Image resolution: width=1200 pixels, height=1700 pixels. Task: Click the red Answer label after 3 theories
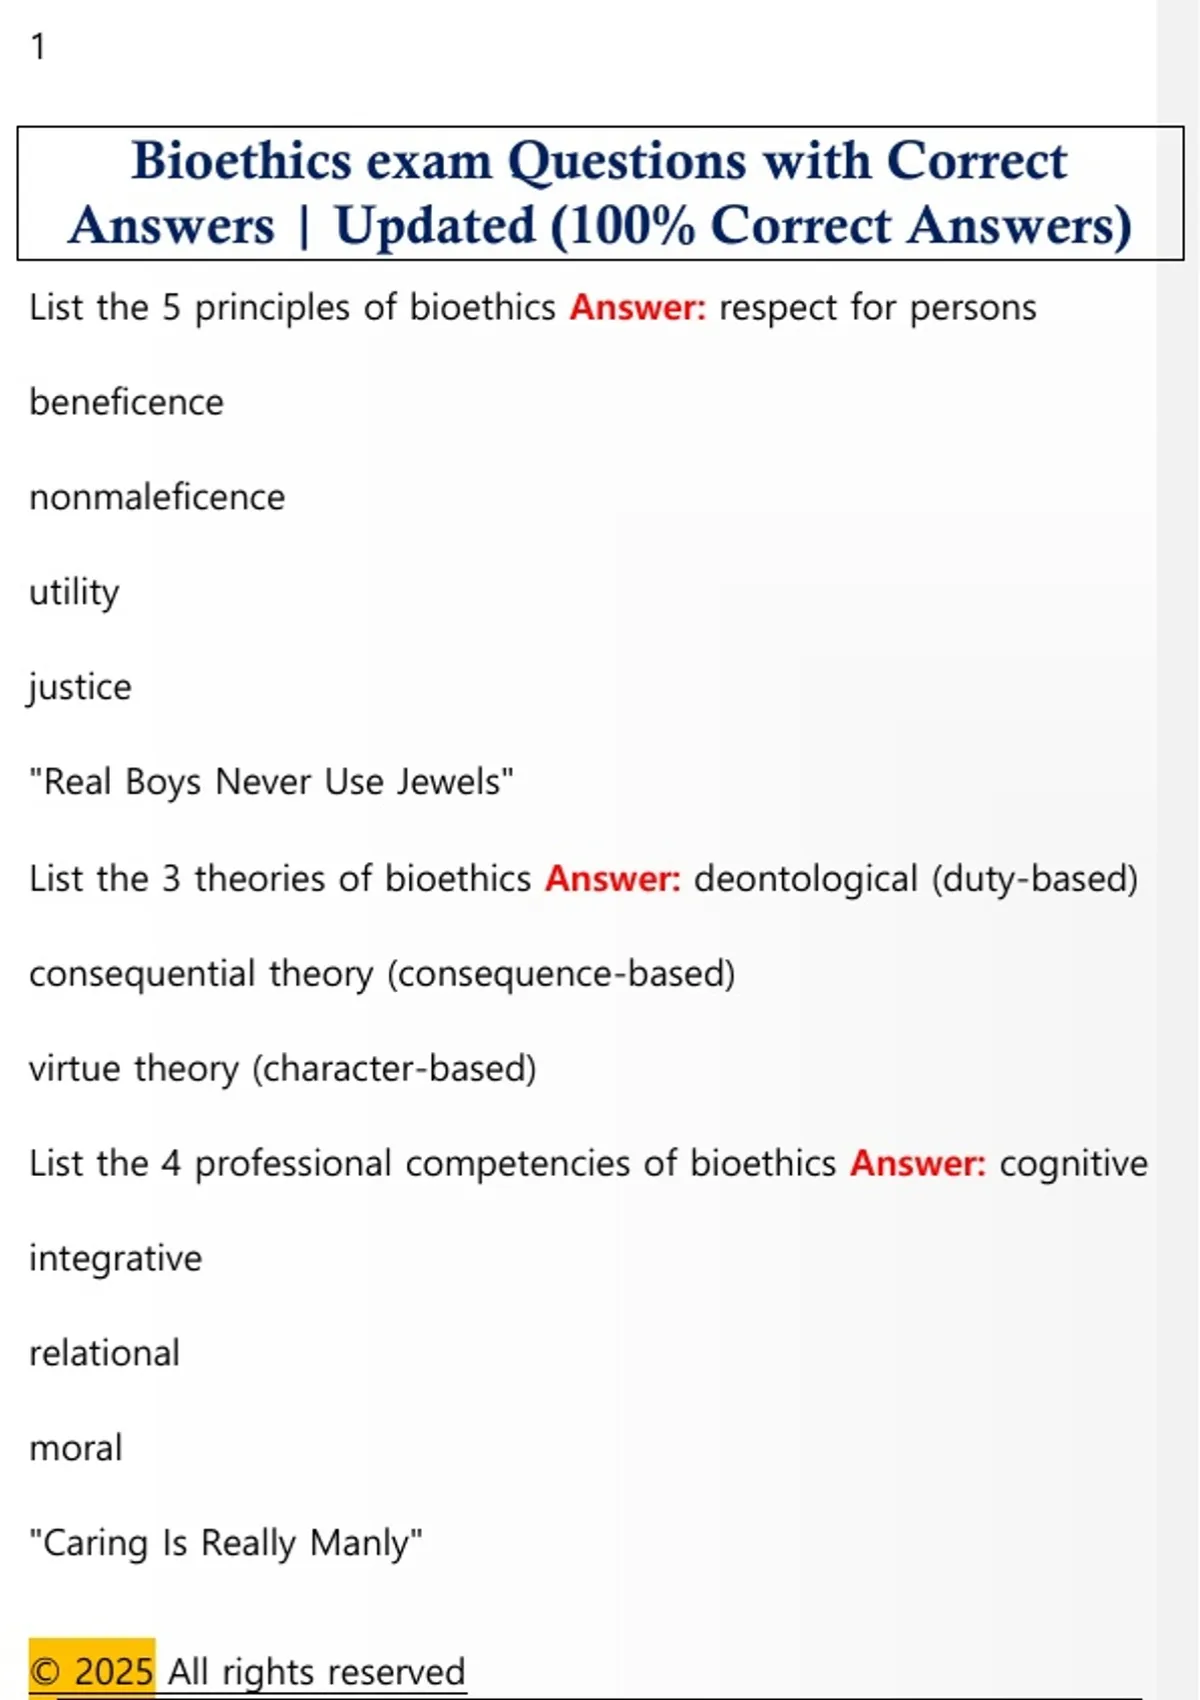pyautogui.click(x=612, y=879)
